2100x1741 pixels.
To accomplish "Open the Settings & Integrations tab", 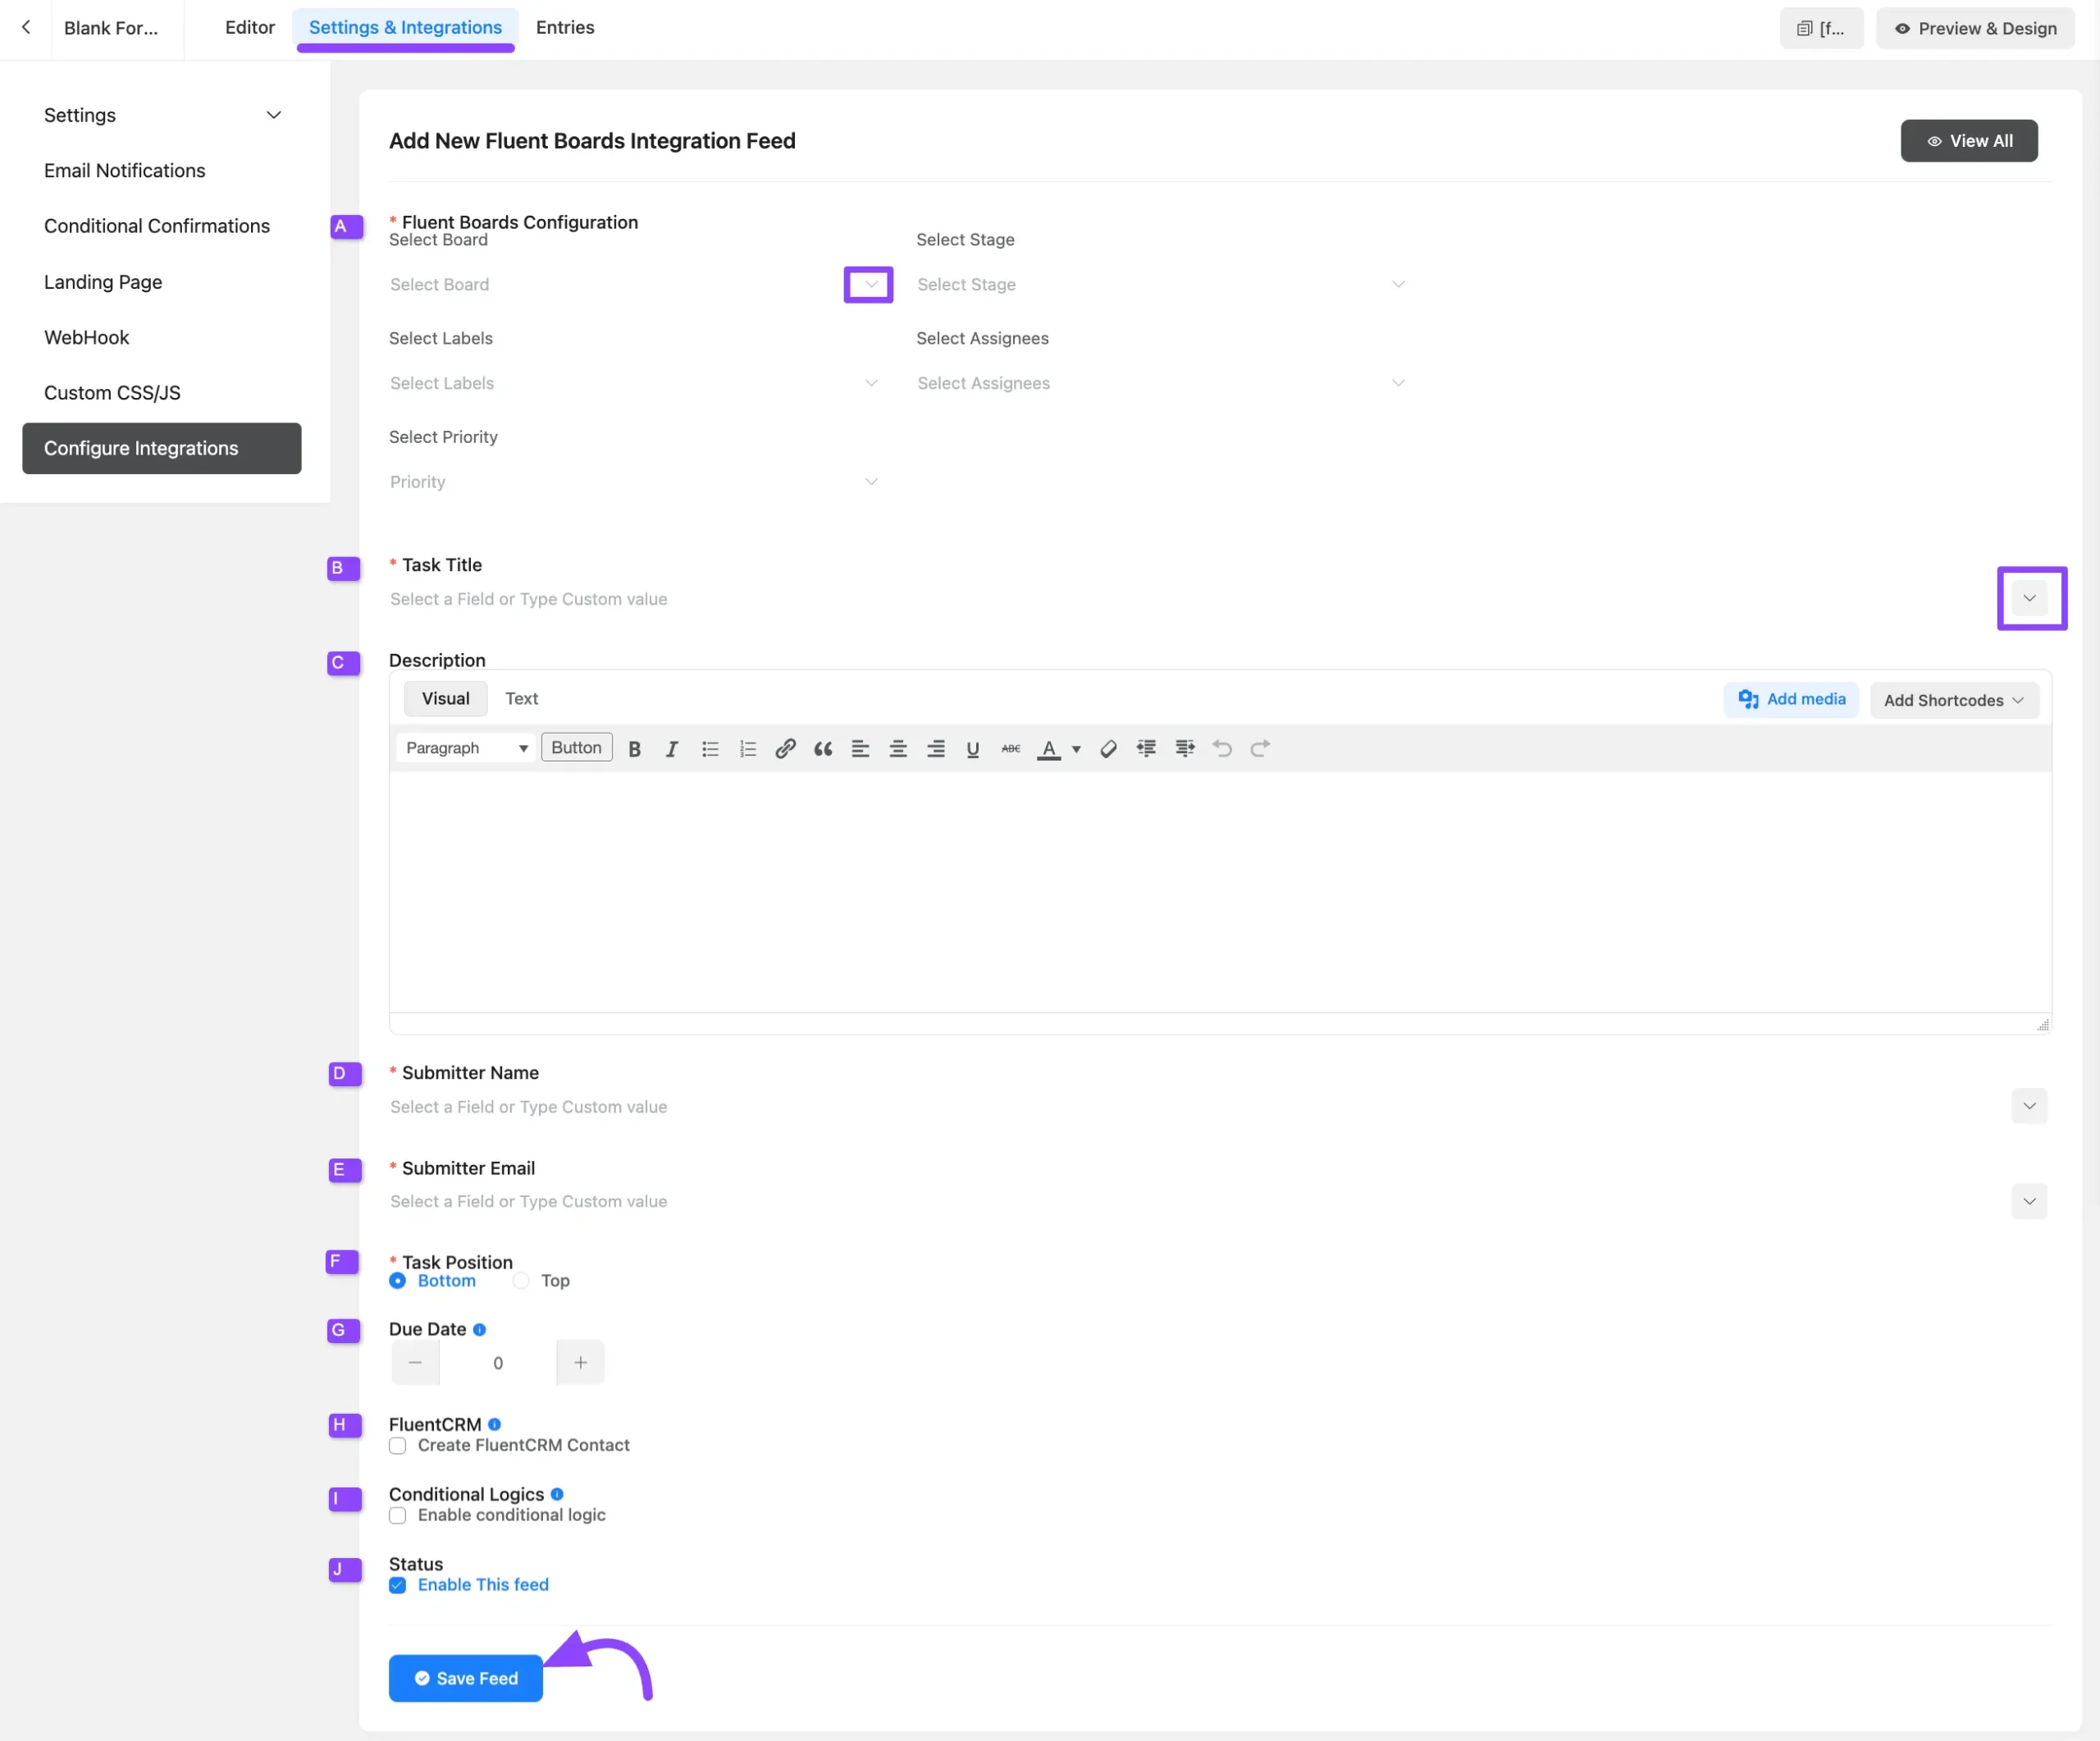I will click(x=405, y=28).
